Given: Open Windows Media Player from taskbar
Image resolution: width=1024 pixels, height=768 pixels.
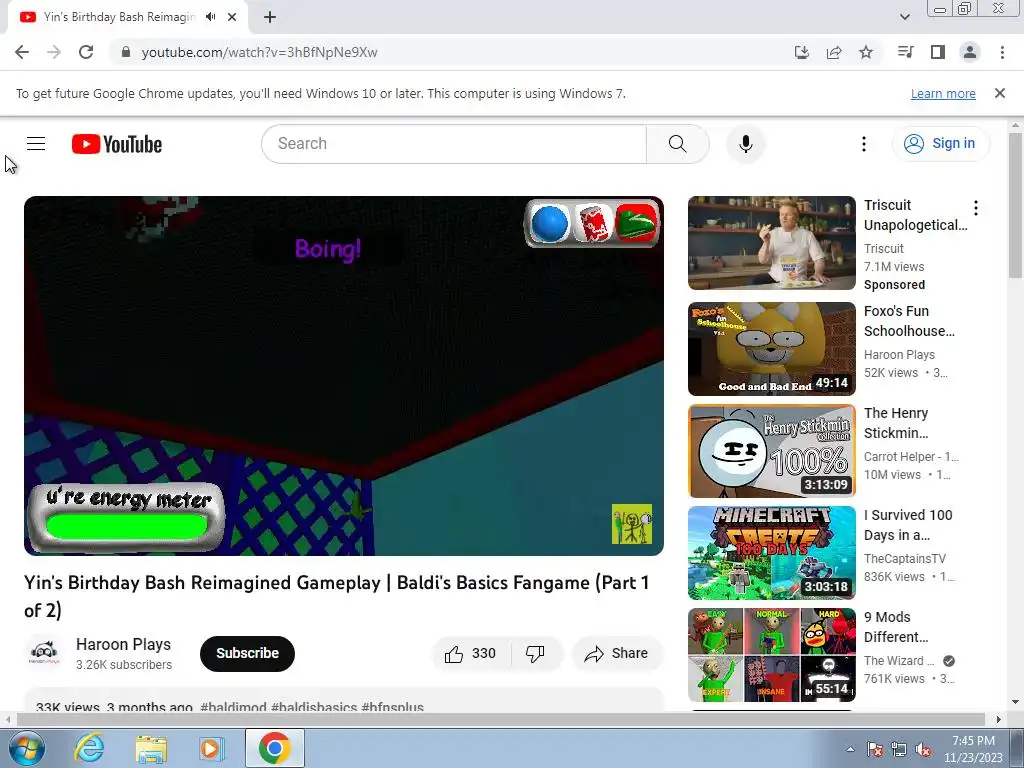Looking at the screenshot, I should [211, 748].
